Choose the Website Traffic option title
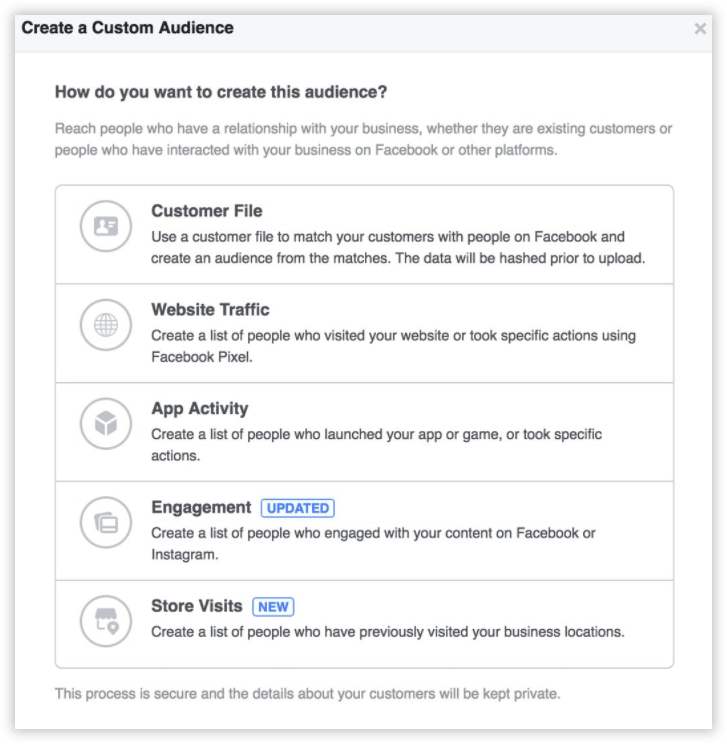Viewport: 727px width, 744px height. (x=210, y=309)
